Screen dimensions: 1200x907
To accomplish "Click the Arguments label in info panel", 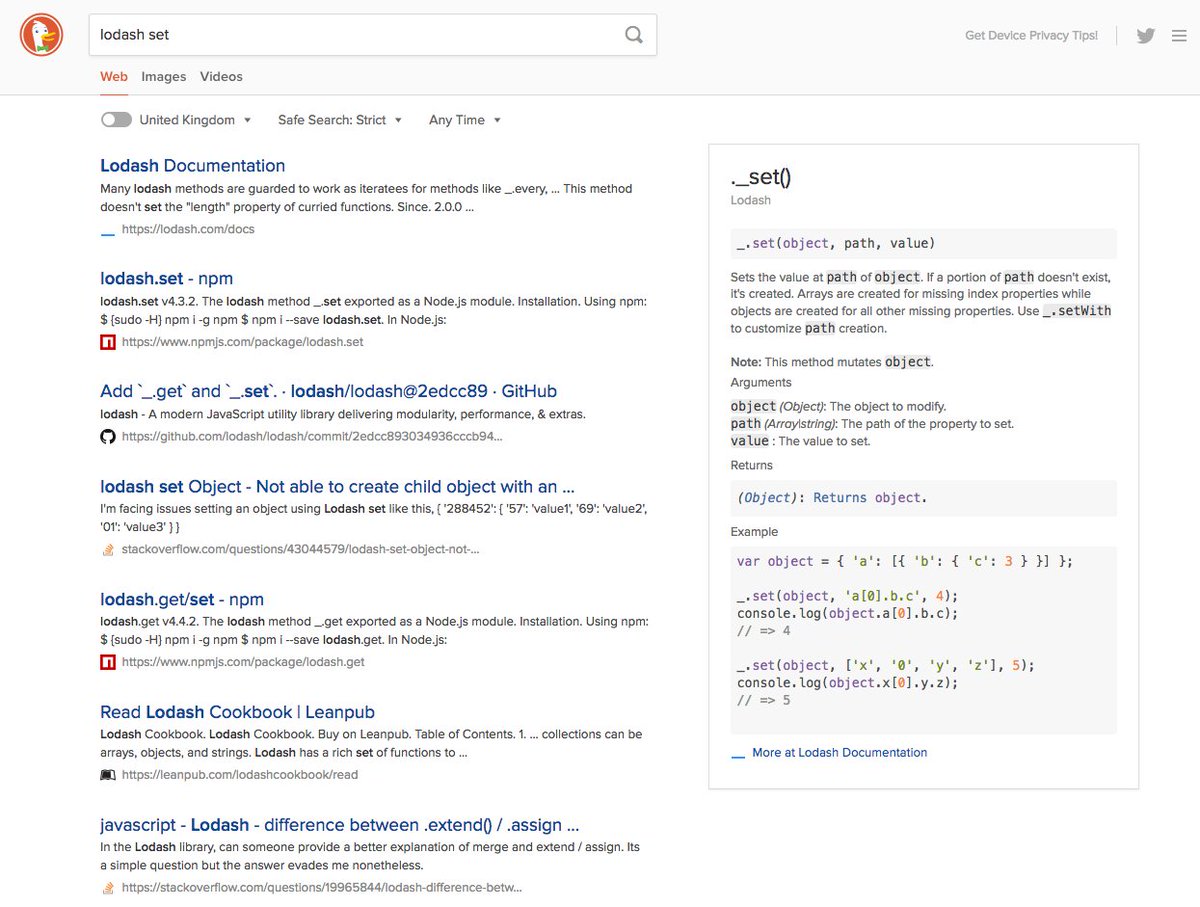I will pos(761,383).
